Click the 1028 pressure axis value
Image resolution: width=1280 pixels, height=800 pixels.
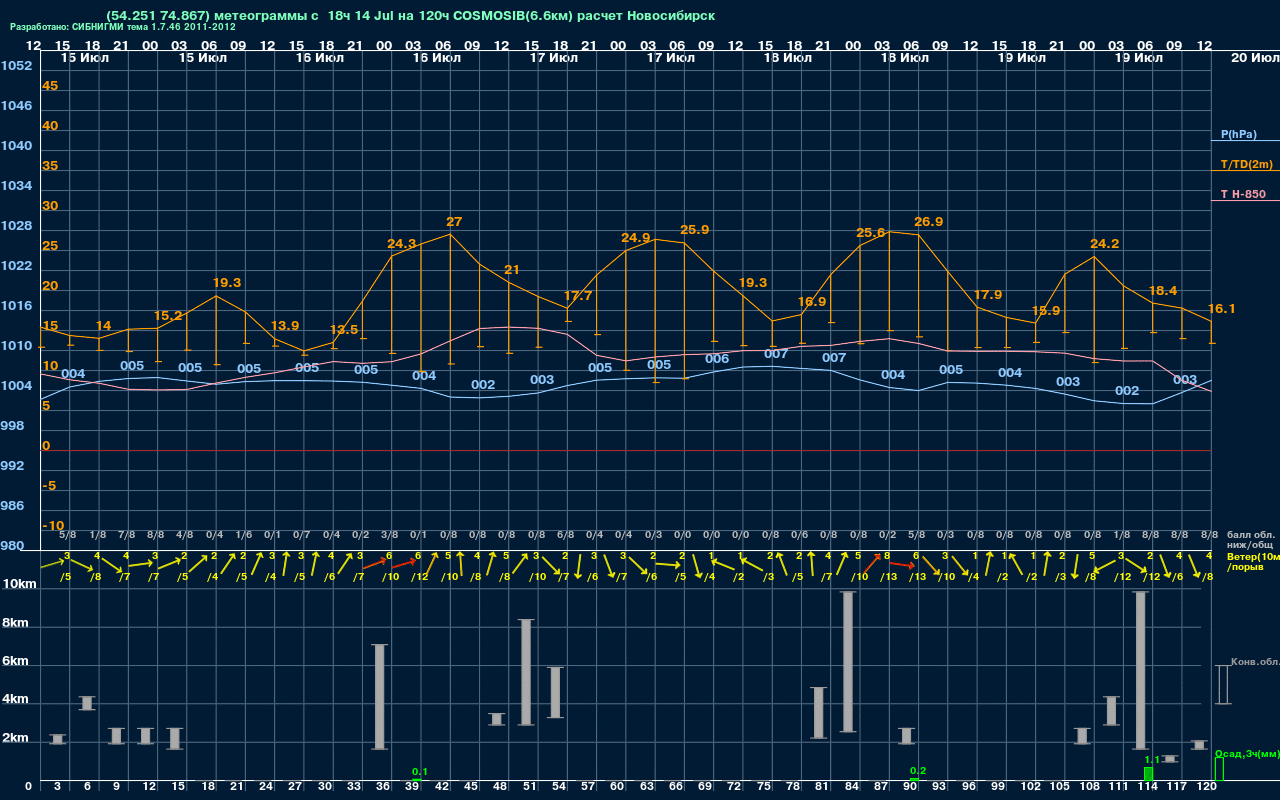click(16, 226)
